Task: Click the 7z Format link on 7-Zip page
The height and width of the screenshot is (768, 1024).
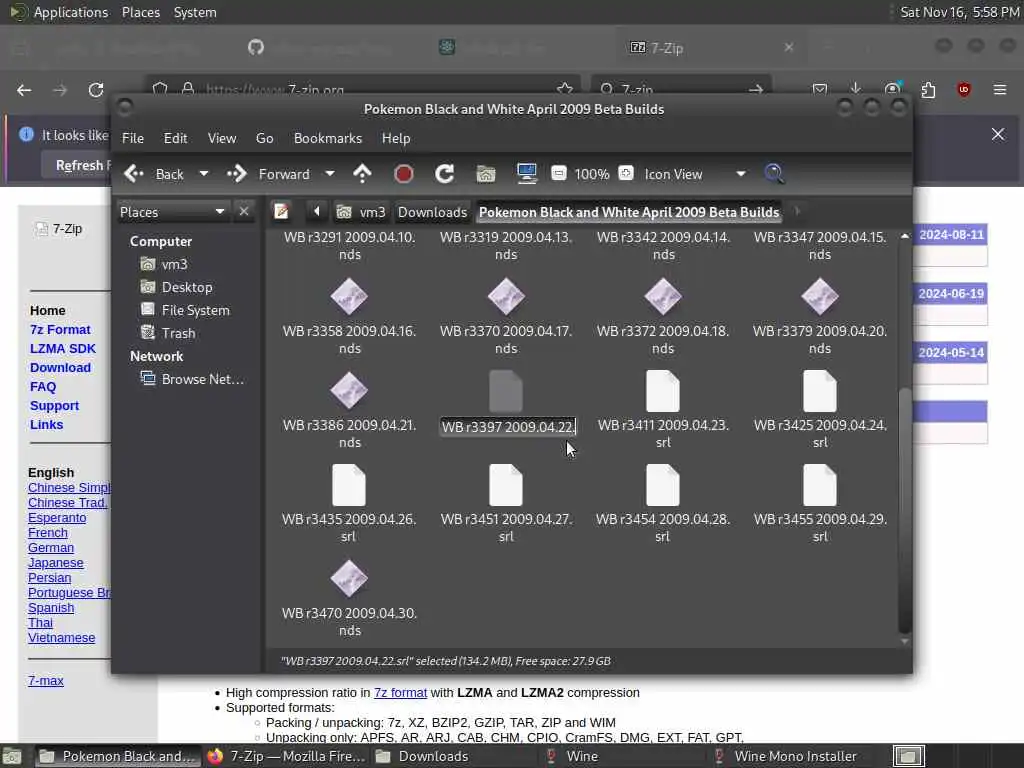Action: click(60, 330)
